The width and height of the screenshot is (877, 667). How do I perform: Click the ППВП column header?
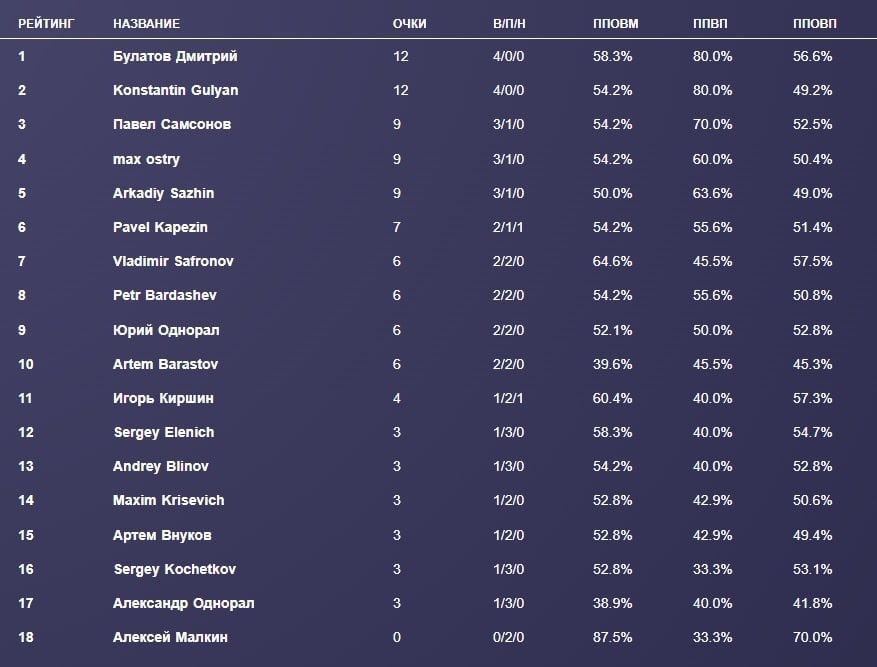711,23
